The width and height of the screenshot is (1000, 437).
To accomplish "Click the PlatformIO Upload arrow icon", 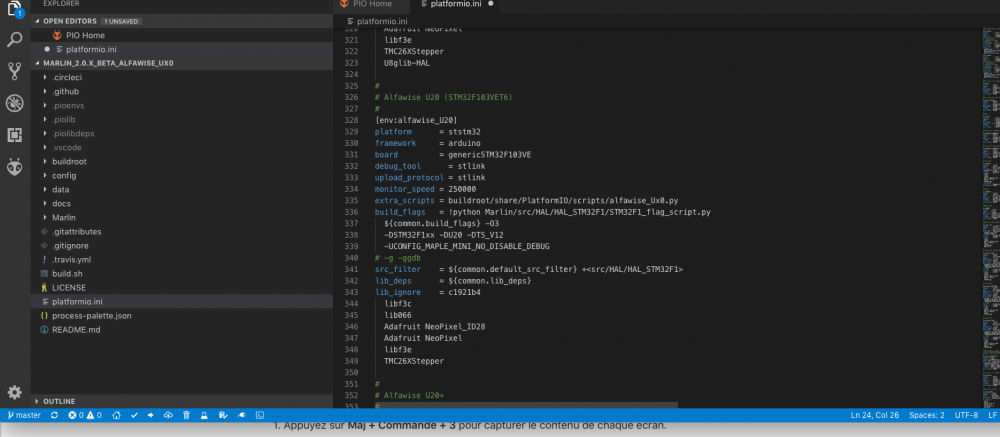I will [x=151, y=415].
